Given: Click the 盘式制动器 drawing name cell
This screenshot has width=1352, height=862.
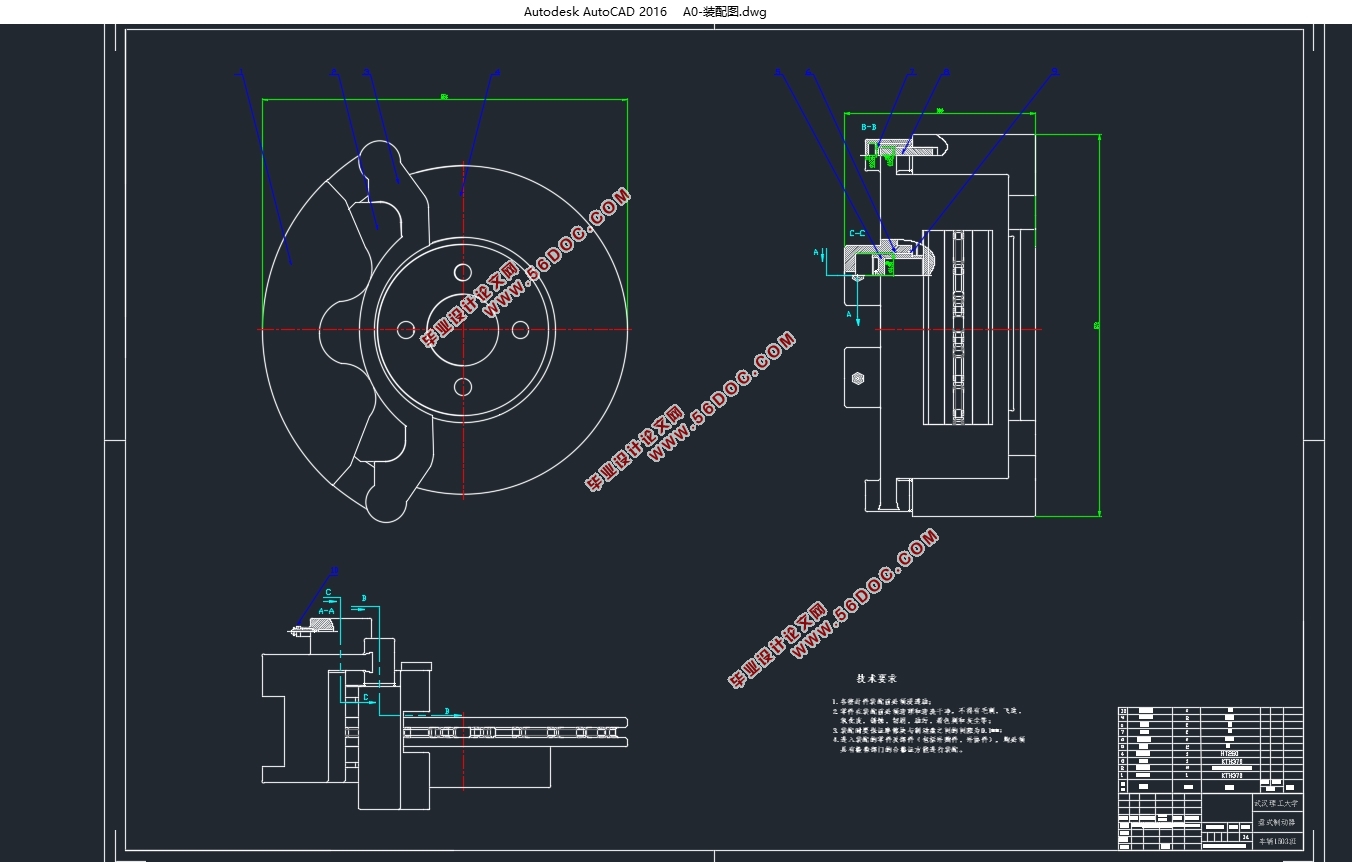Looking at the screenshot, I should 1277,823.
